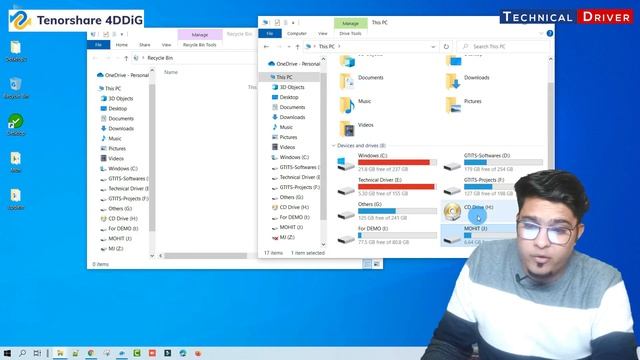Screen dimensions: 640x360
Task: Open GTITS-Projects (F:) drive icon
Action: 452,189
